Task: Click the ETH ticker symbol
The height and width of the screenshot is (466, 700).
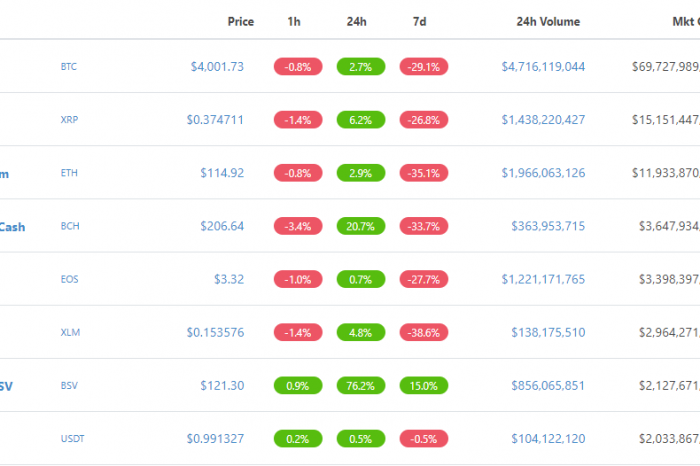Action: (x=69, y=173)
